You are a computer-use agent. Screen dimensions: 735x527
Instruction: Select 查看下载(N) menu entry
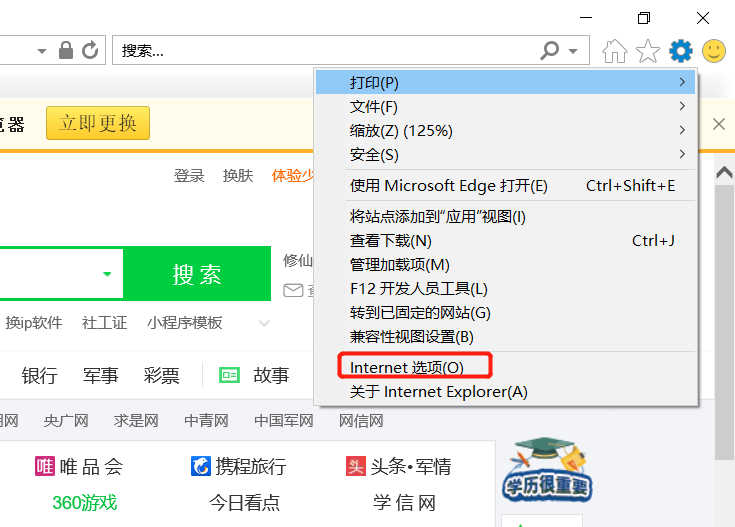506,241
